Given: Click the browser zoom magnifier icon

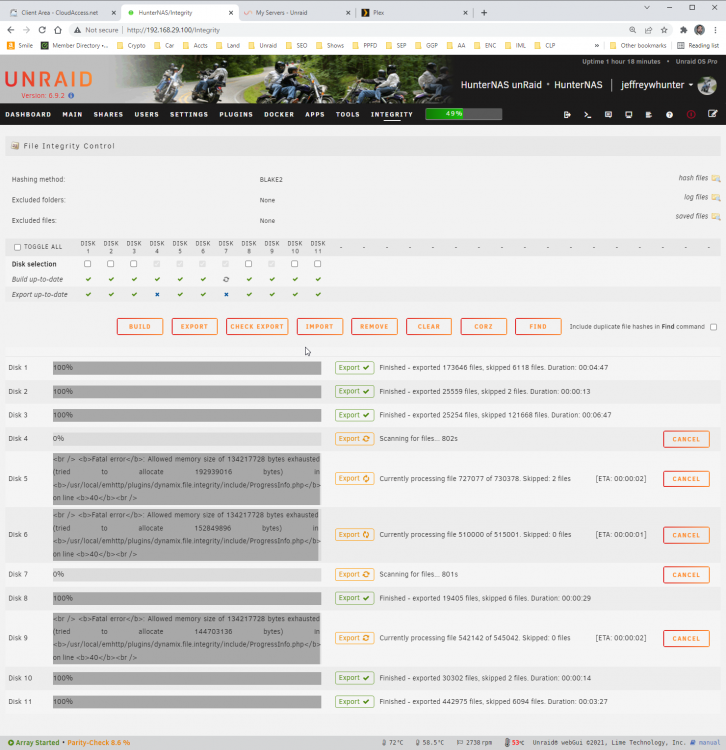Looking at the screenshot, I should 632,30.
